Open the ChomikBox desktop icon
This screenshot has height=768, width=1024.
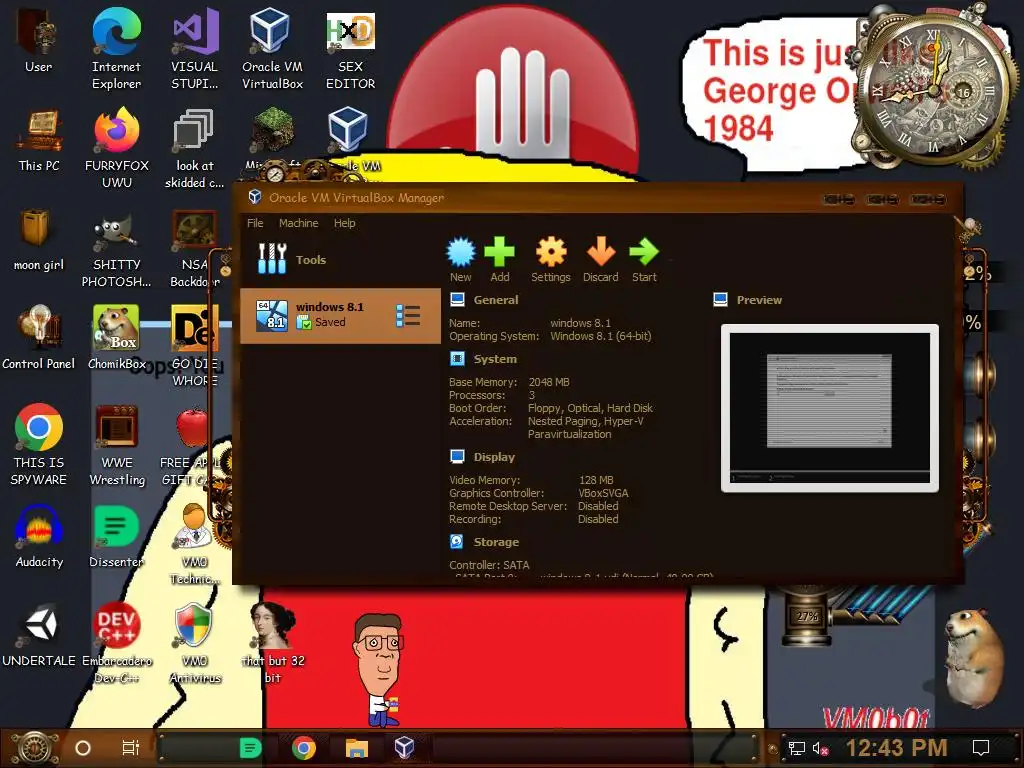[116, 338]
